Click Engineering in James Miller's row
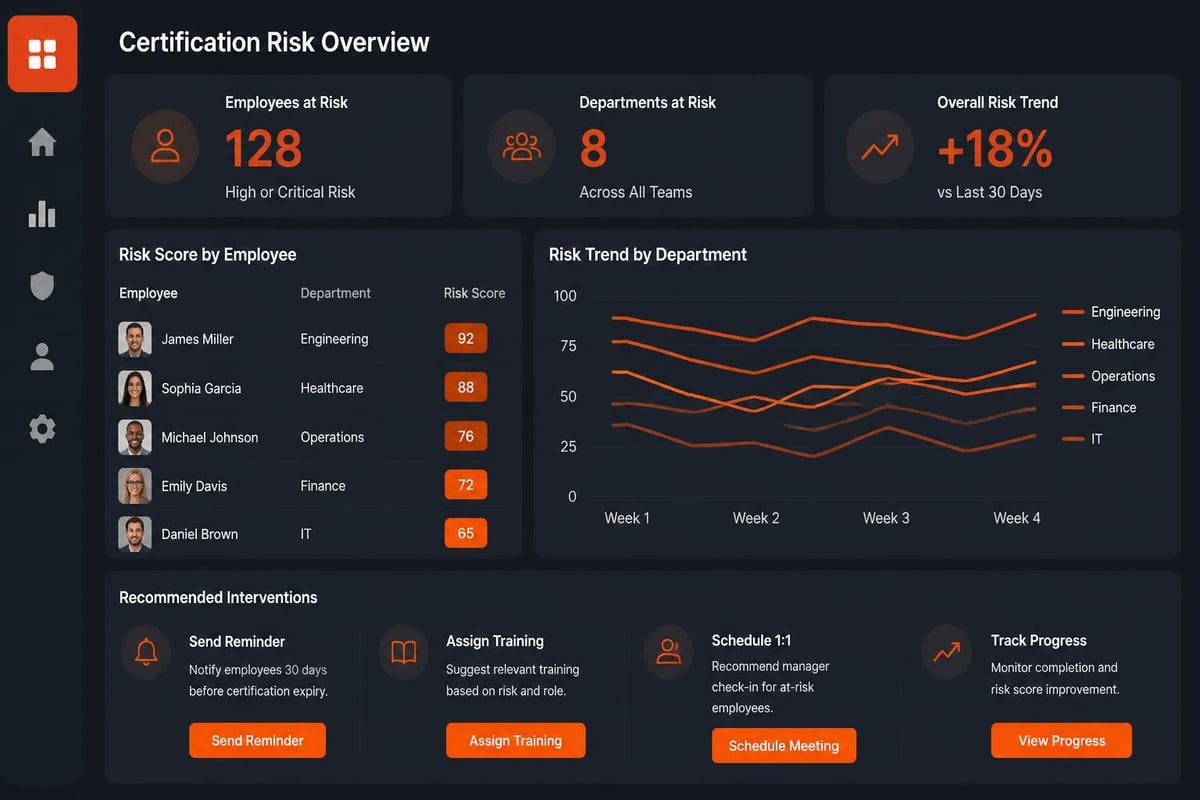 334,339
